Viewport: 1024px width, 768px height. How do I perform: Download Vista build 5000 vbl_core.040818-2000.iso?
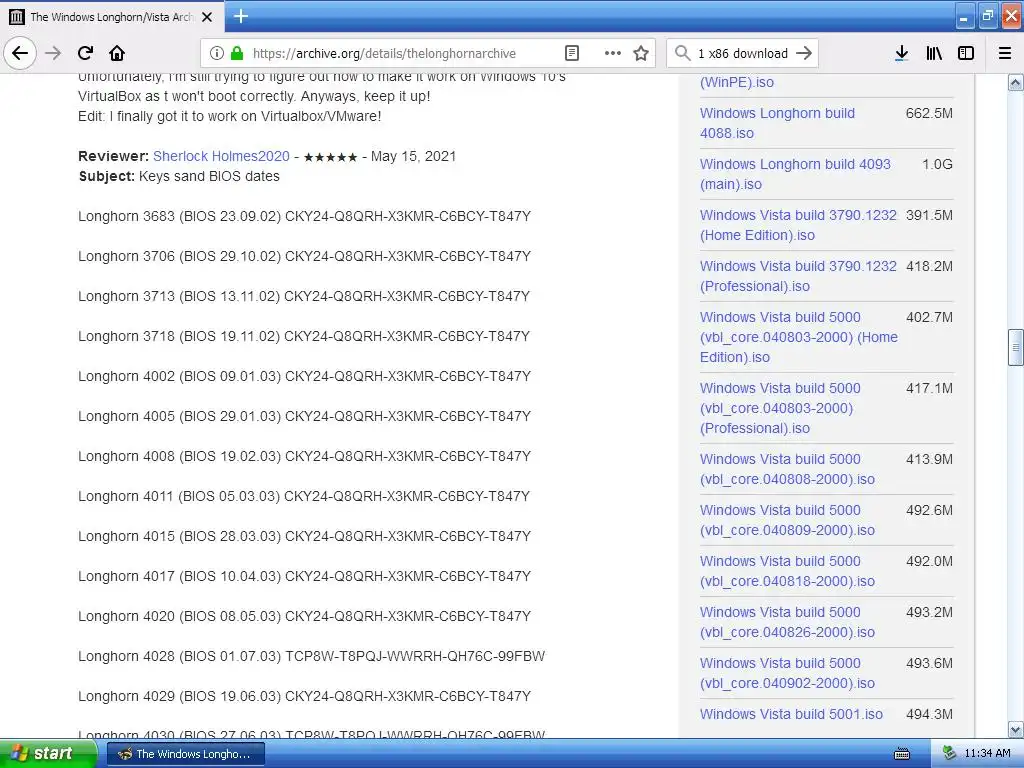787,571
